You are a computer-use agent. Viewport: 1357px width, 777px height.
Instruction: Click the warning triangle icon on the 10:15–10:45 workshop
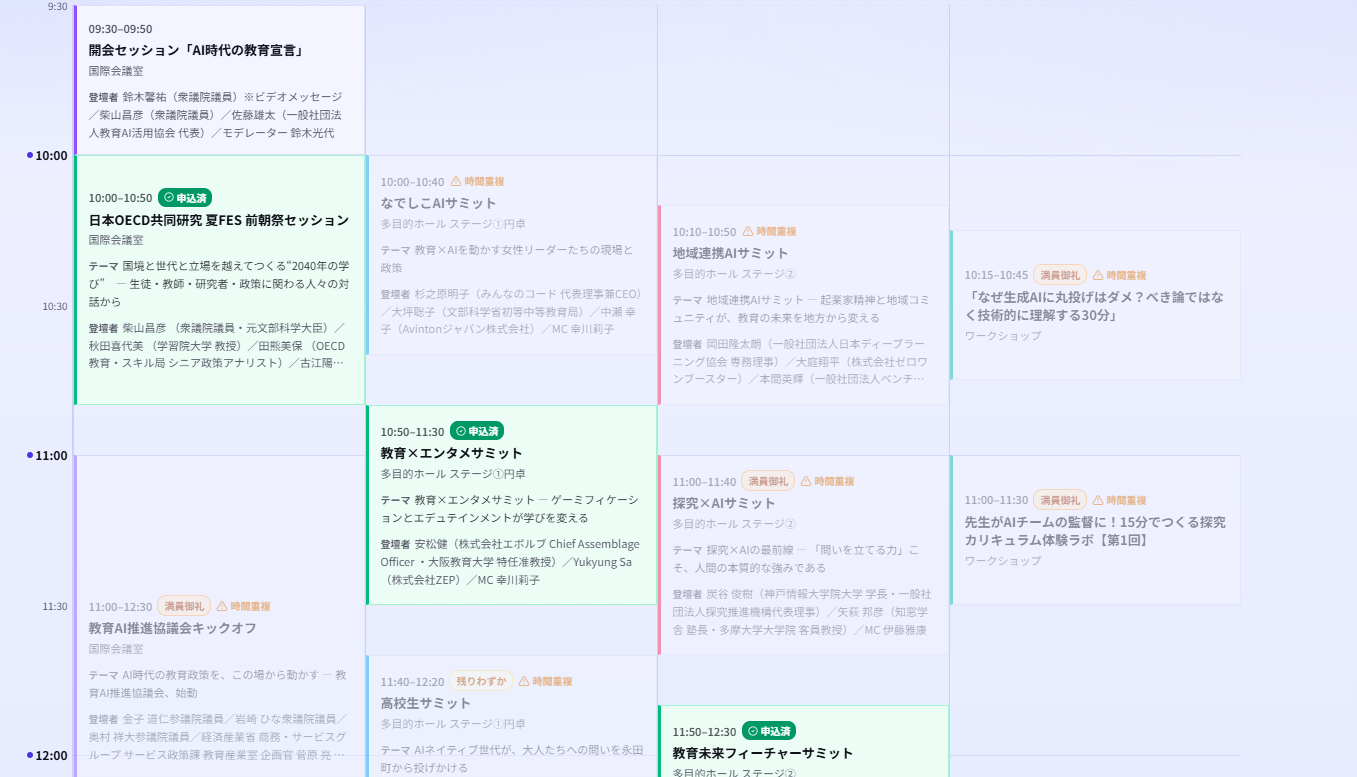(1098, 275)
